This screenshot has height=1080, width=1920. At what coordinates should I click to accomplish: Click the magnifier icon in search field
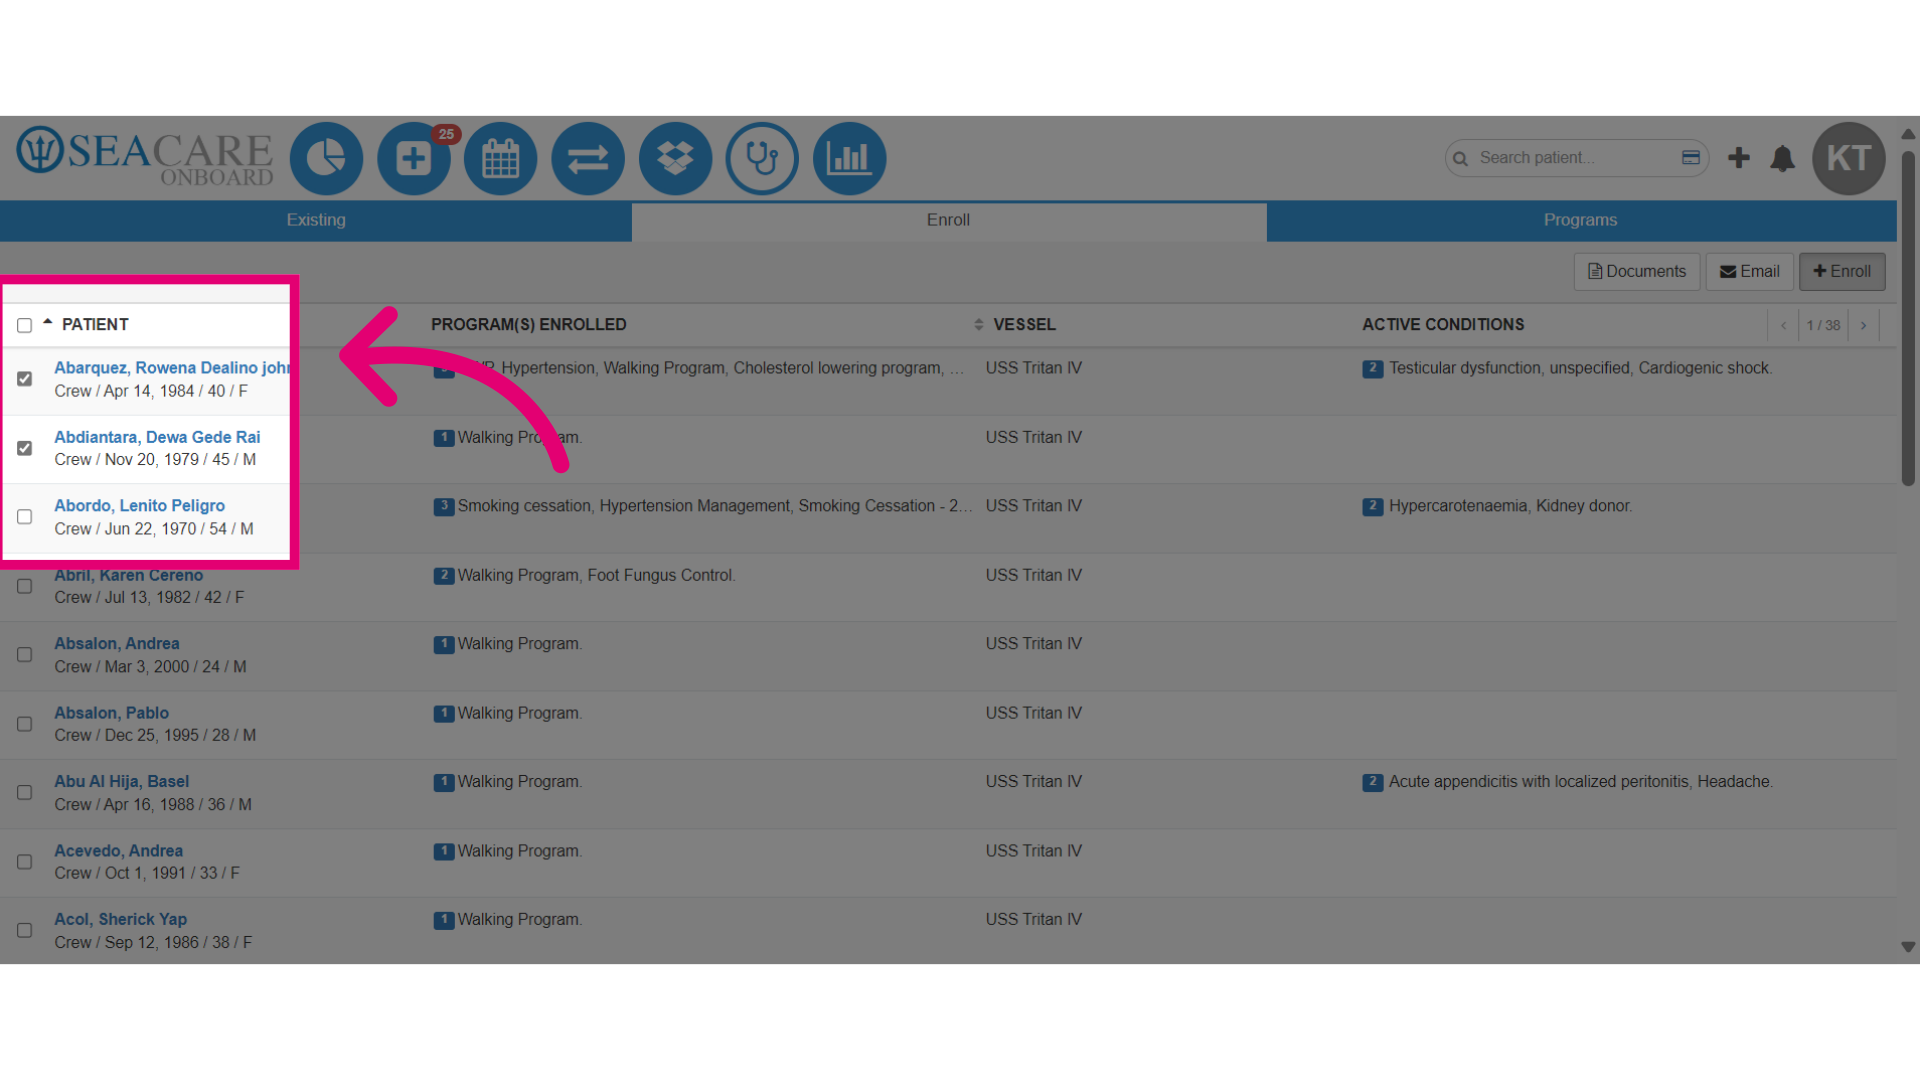click(x=1460, y=159)
